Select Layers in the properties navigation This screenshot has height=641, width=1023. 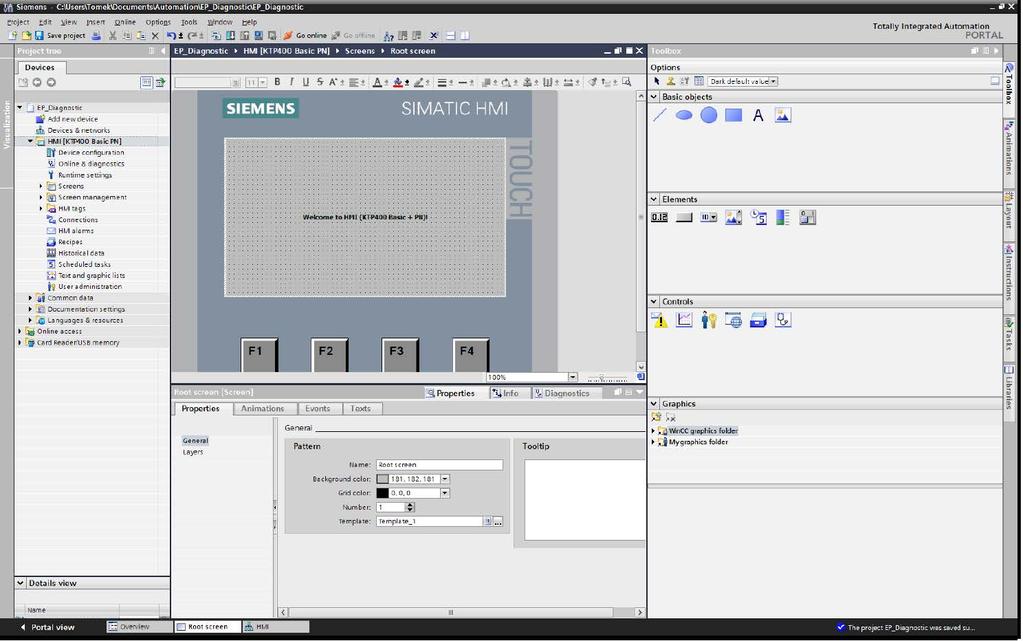point(192,452)
